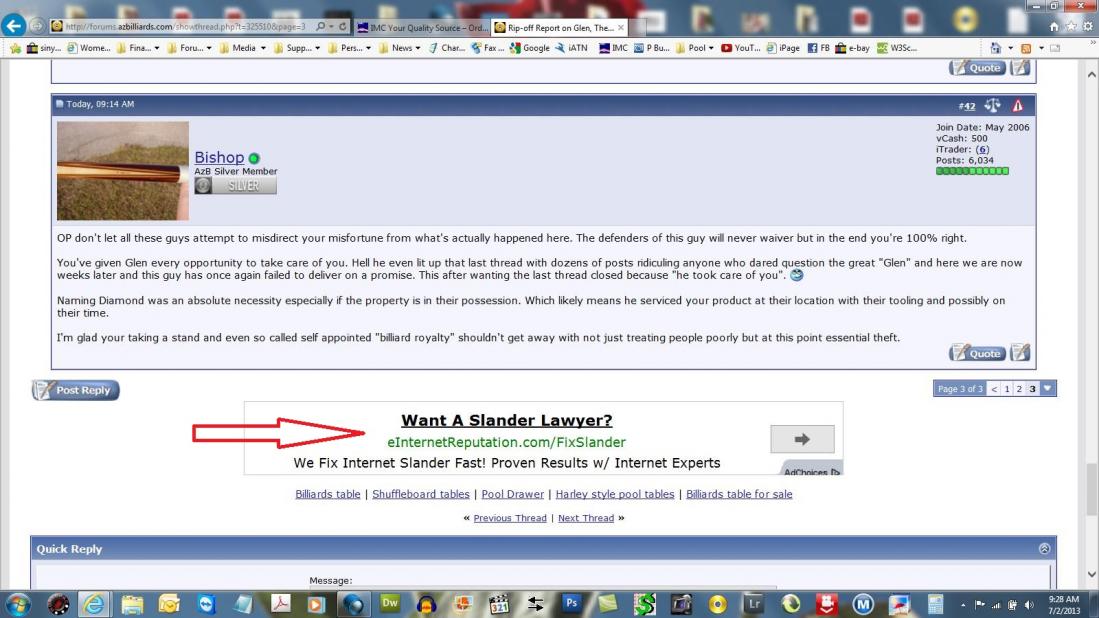This screenshot has height=618, width=1099.
Task: Quote Bishop's post with the Quote button
Action: pos(977,353)
